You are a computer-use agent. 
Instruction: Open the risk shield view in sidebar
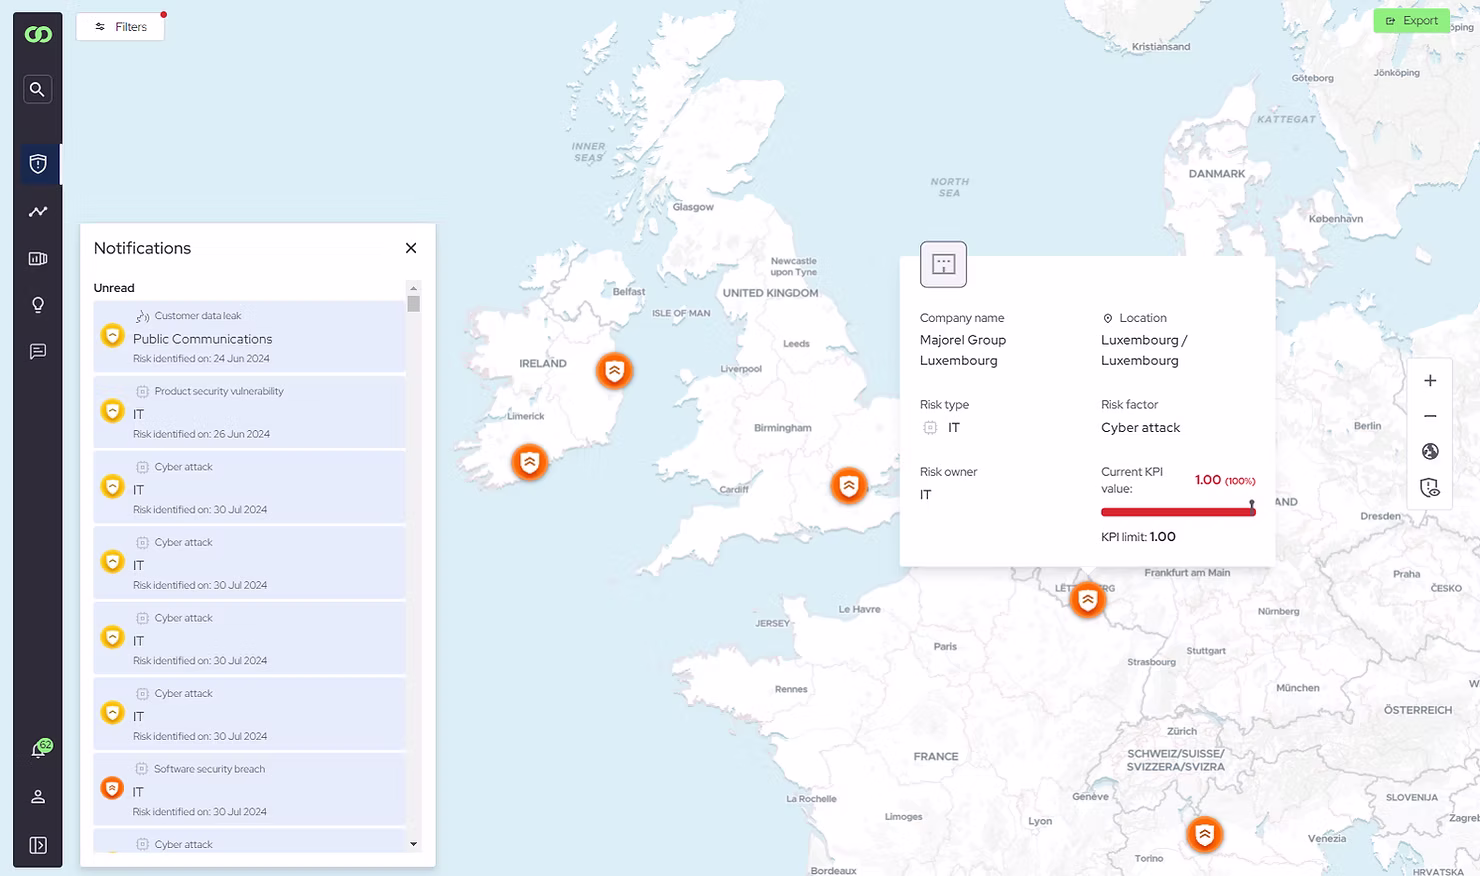pos(38,164)
